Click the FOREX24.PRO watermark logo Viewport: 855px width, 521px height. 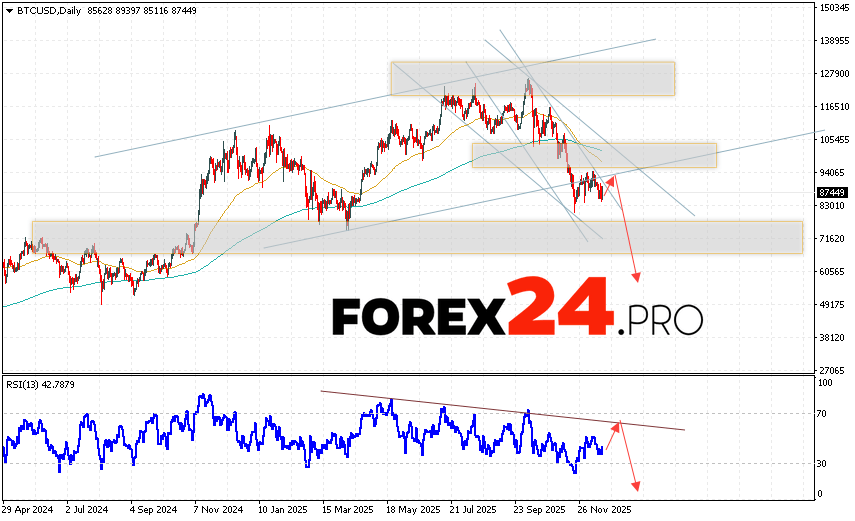517,315
